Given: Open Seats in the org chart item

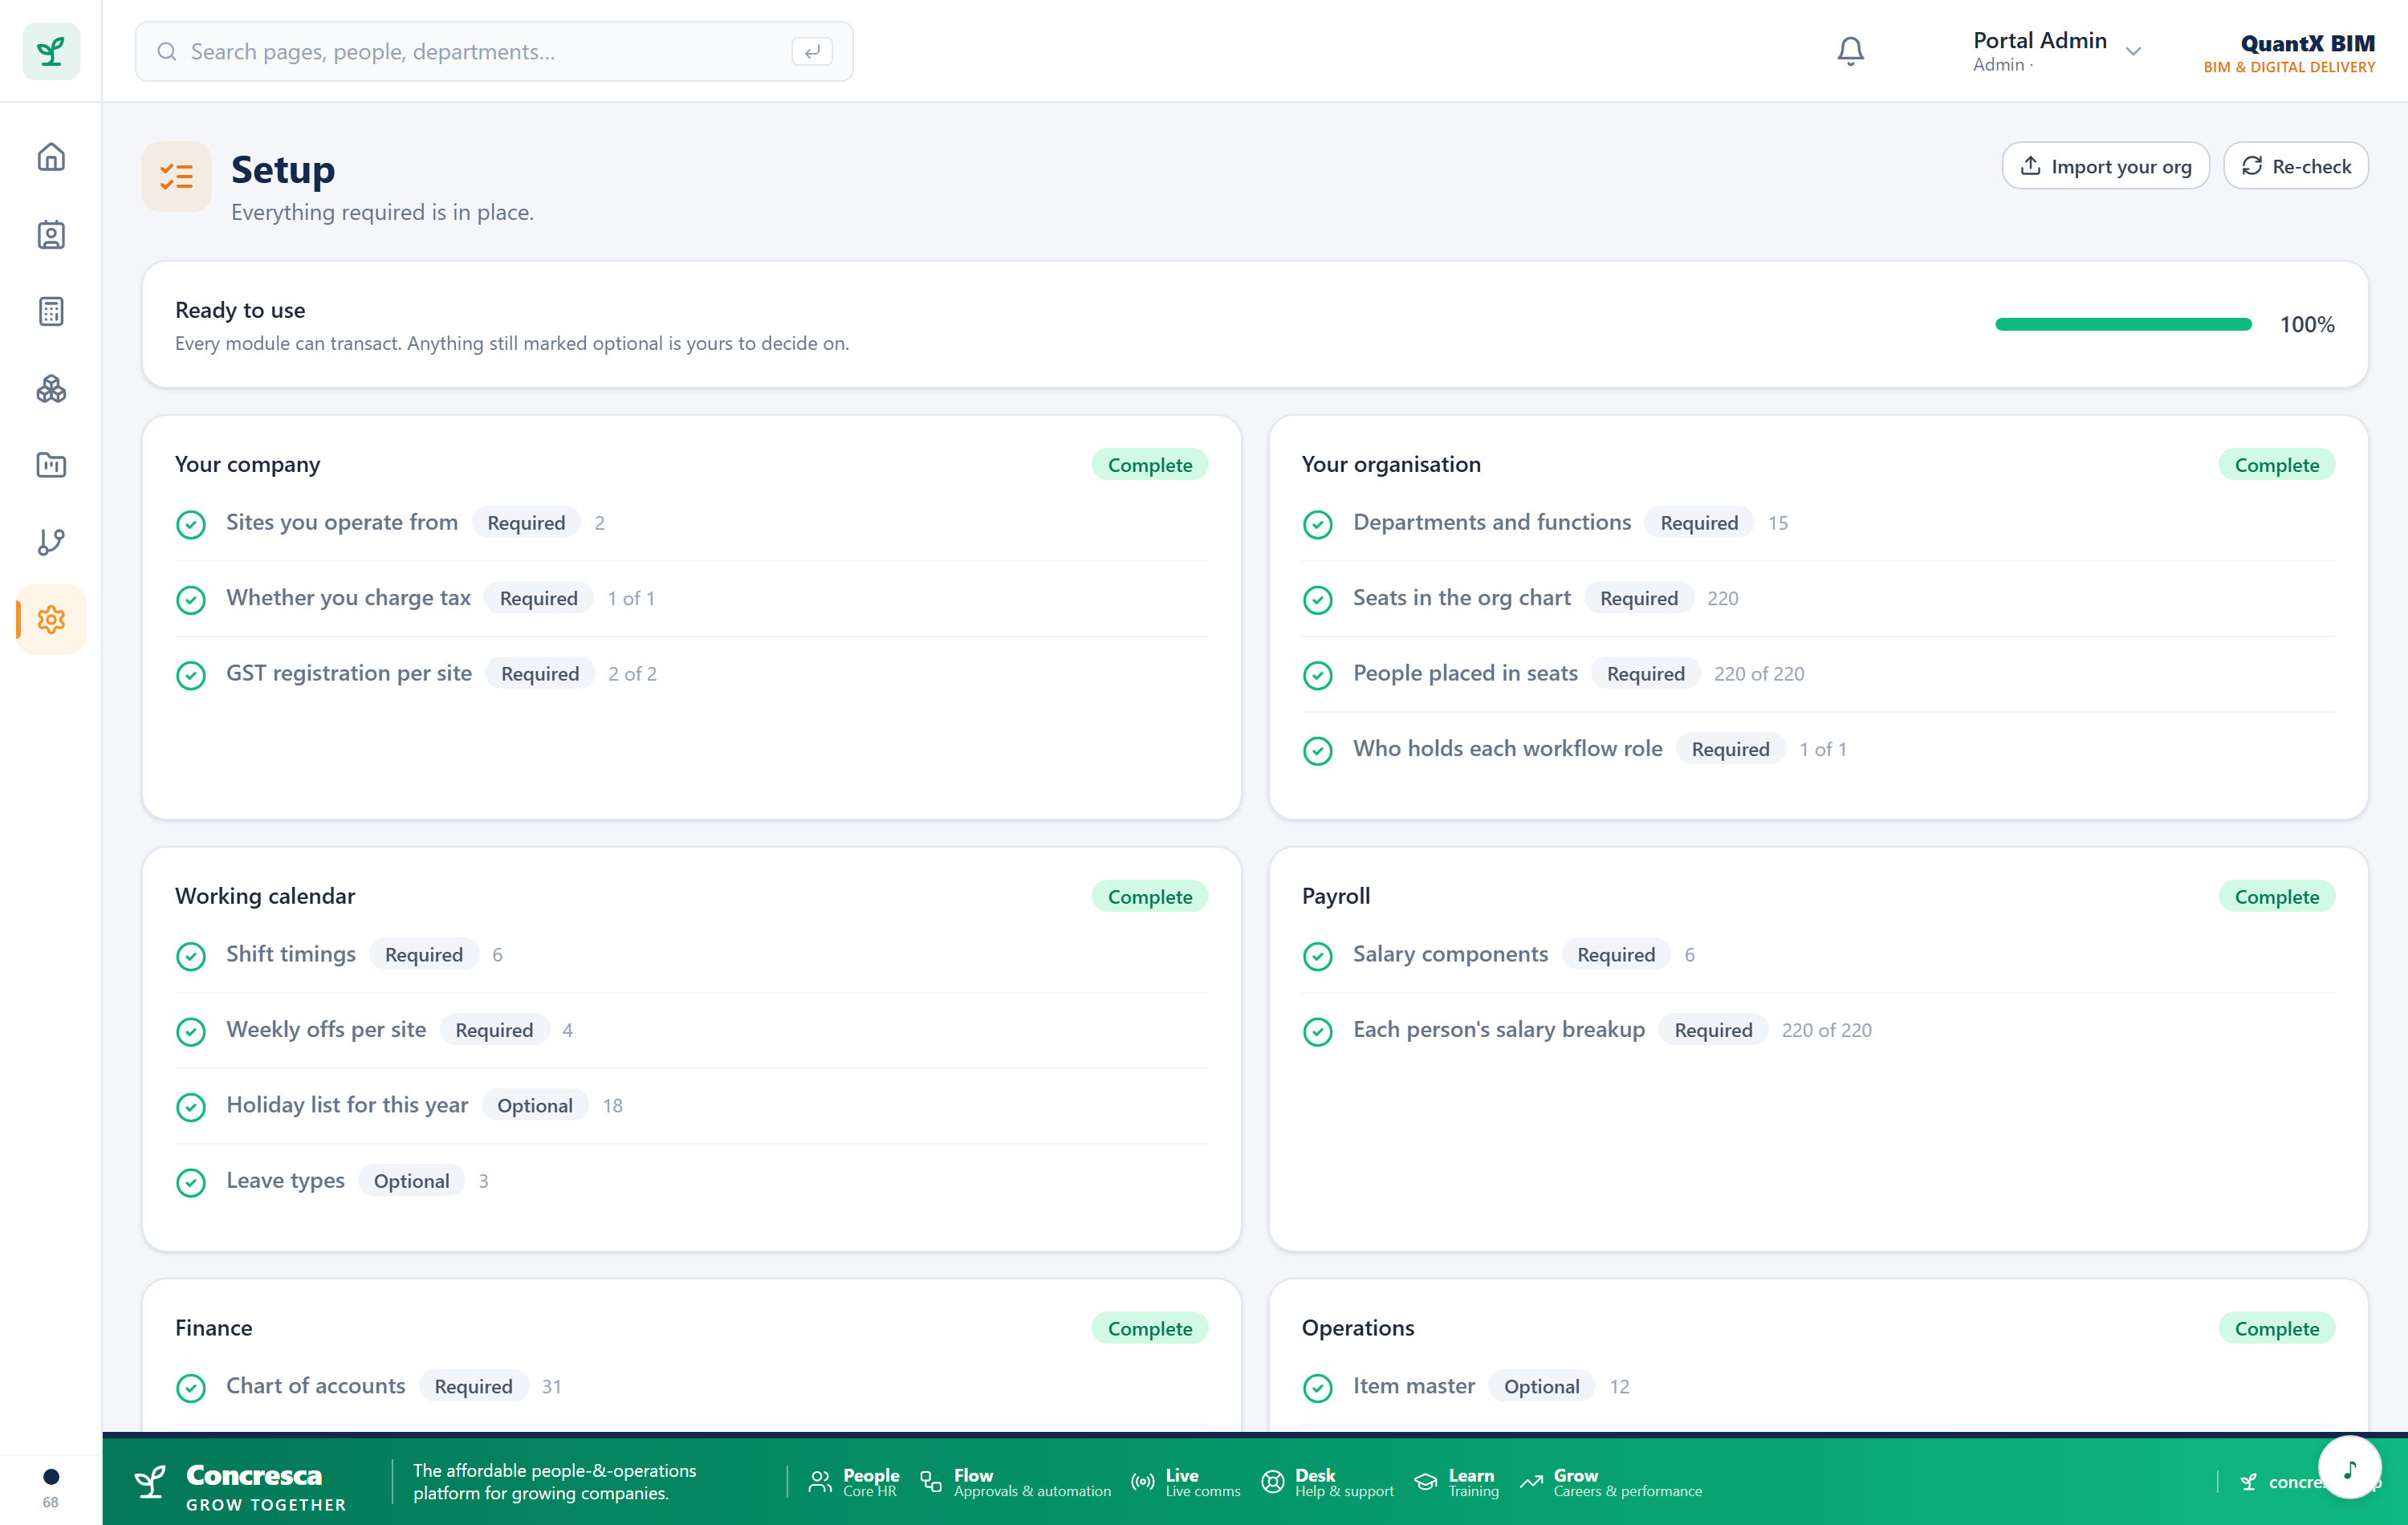Looking at the screenshot, I should 1818,598.
